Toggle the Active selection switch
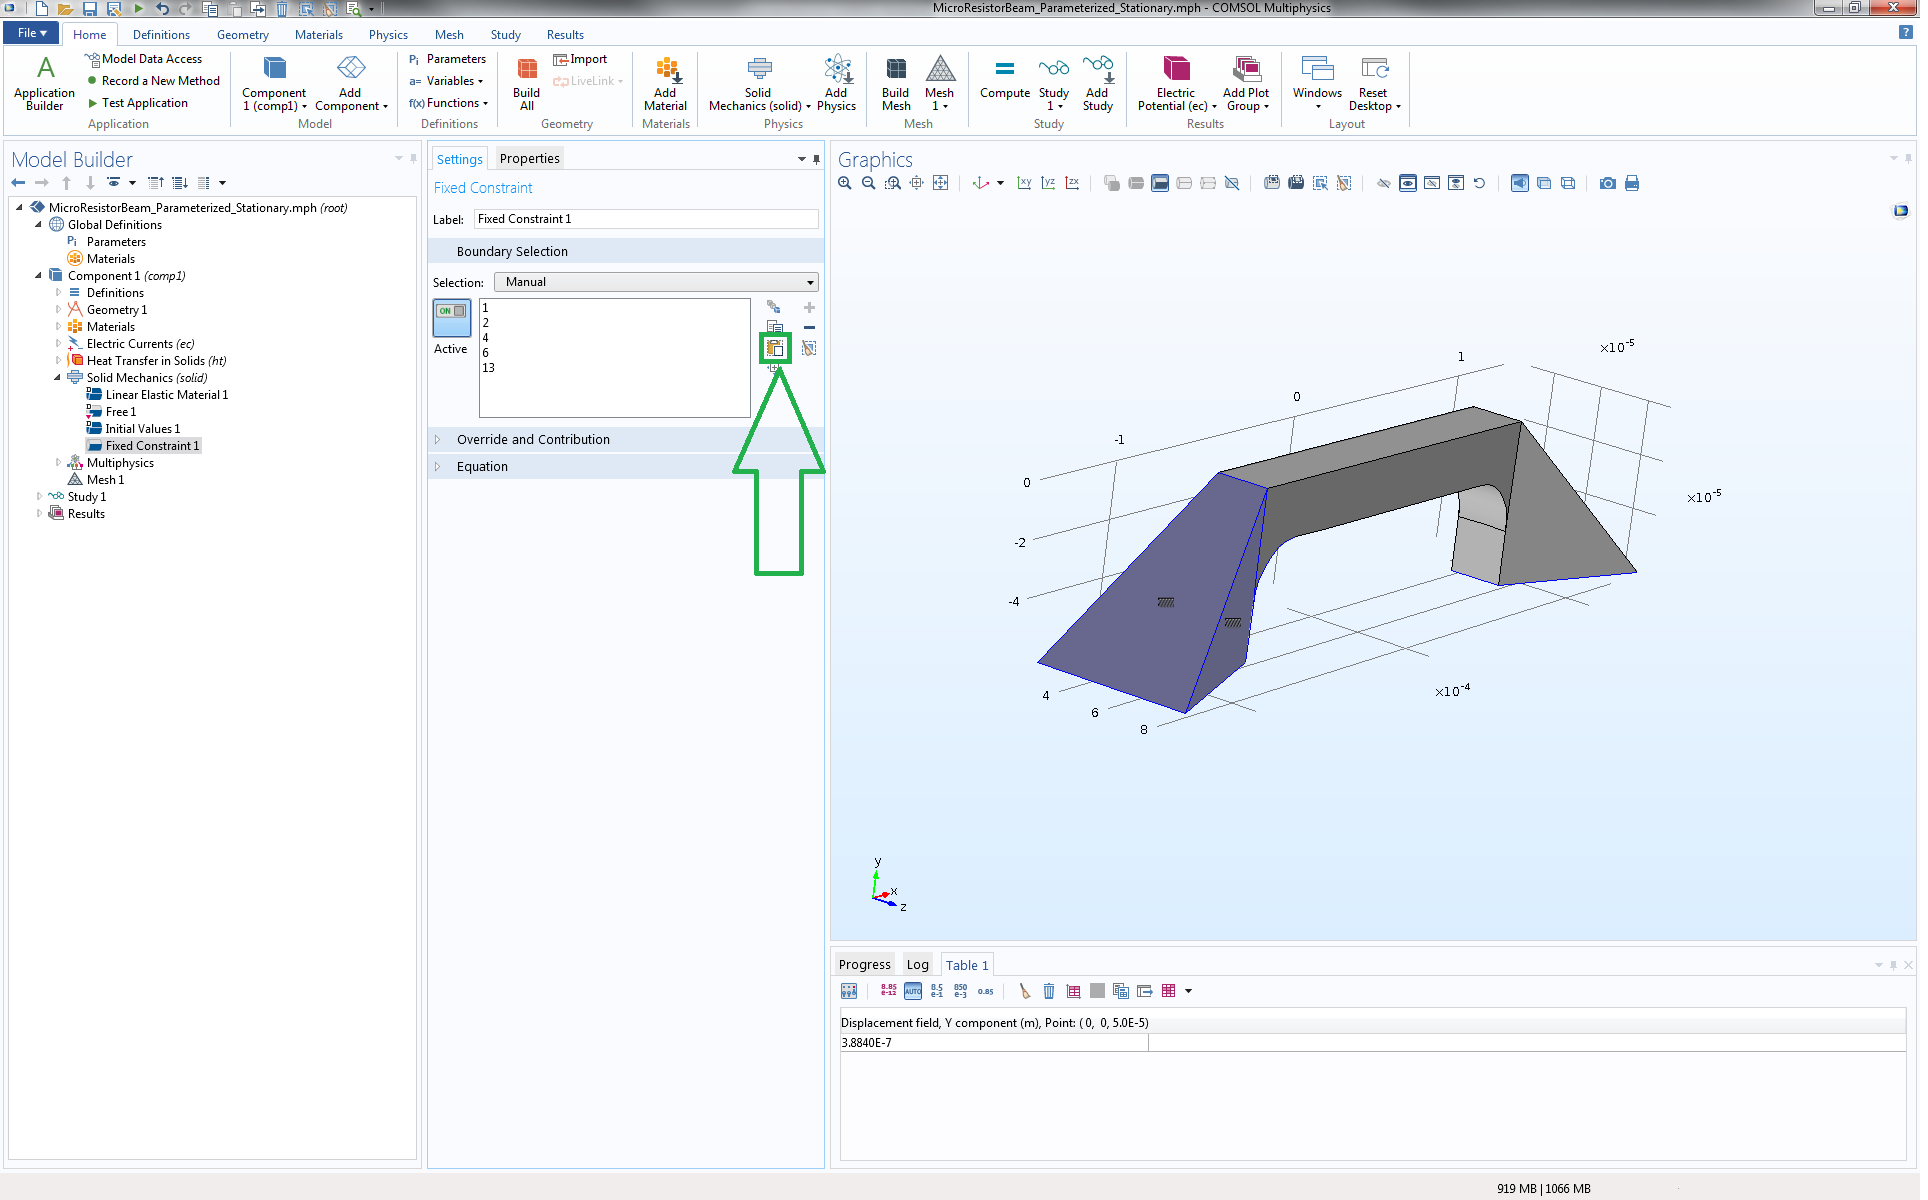The height and width of the screenshot is (1200, 1928). (x=454, y=320)
